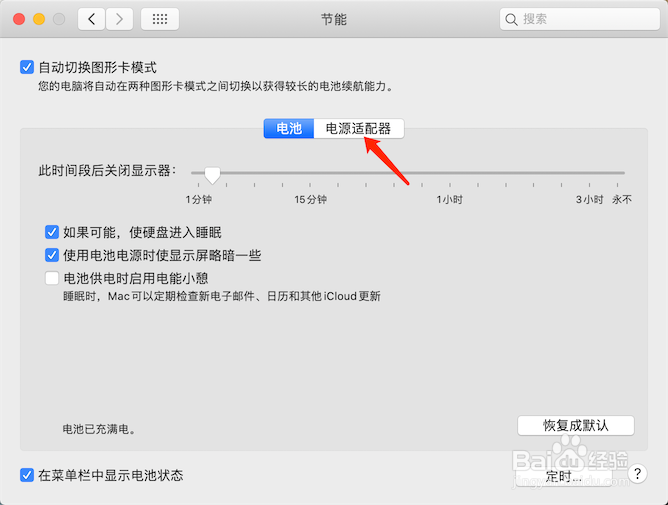The width and height of the screenshot is (668, 505).
Task: Switch to the 电源适配器 tab
Action: 359,128
